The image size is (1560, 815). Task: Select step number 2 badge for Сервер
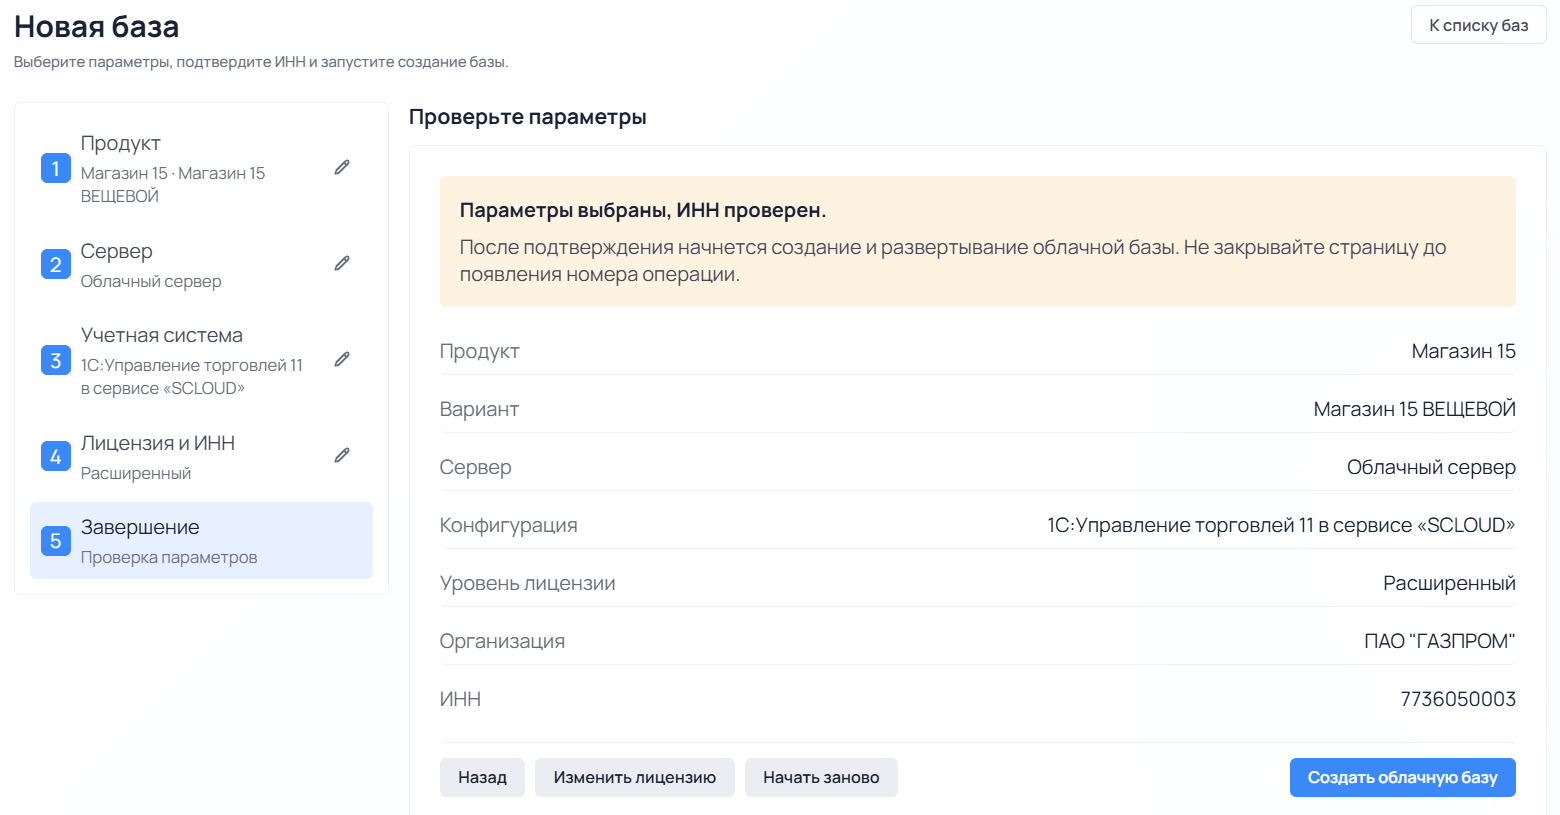point(56,264)
